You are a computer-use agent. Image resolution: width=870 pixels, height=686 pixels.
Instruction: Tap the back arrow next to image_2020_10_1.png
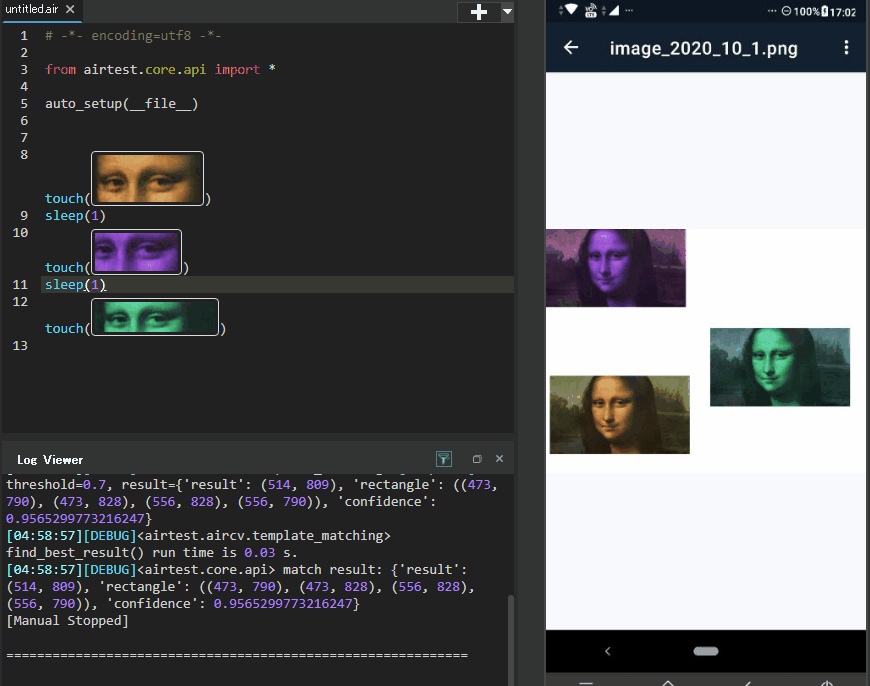[568, 46]
